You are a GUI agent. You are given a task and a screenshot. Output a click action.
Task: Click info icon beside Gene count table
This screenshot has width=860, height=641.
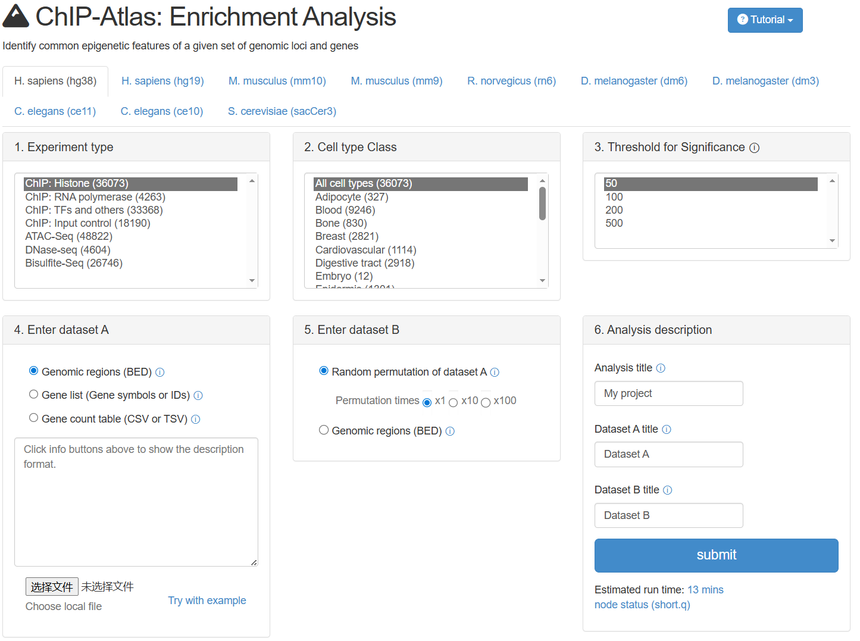point(195,420)
